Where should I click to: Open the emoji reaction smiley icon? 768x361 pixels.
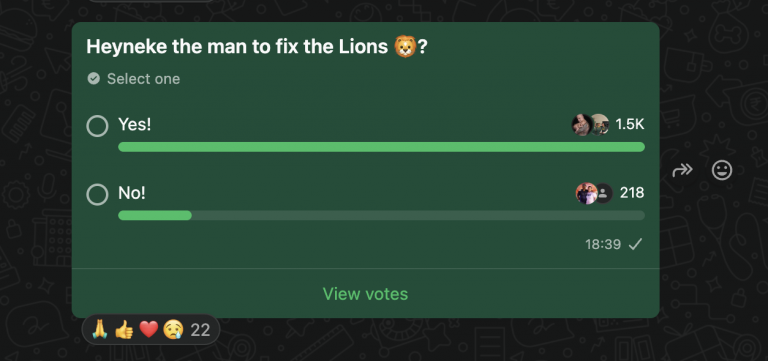(x=722, y=170)
